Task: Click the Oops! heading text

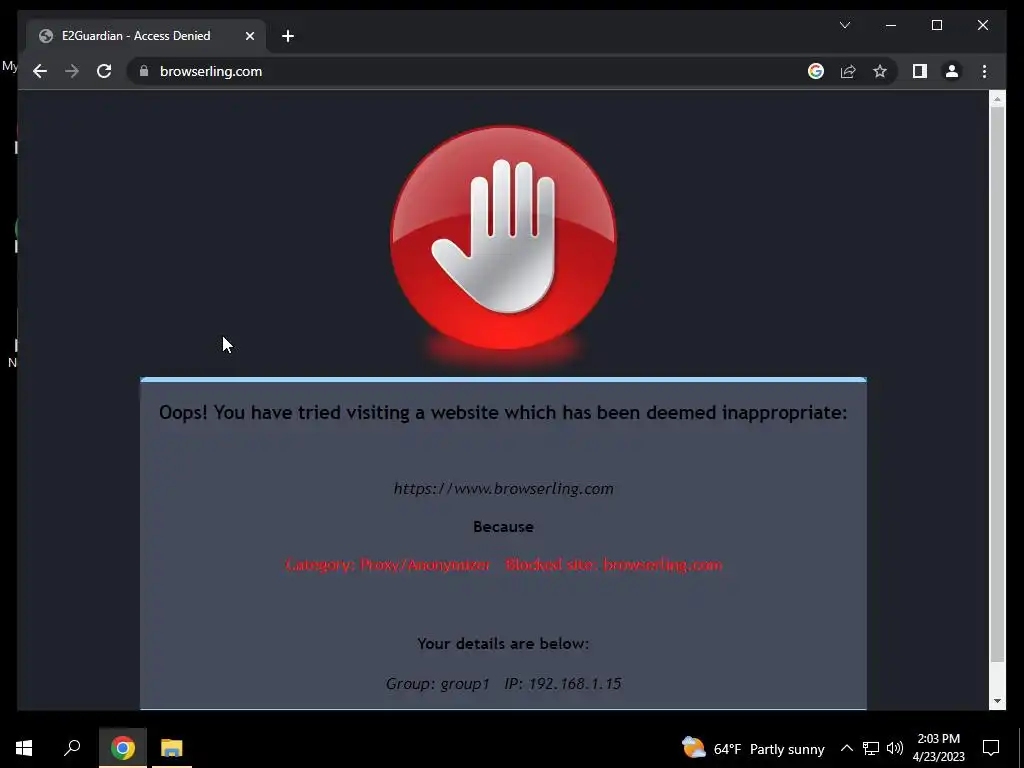Action: [503, 413]
